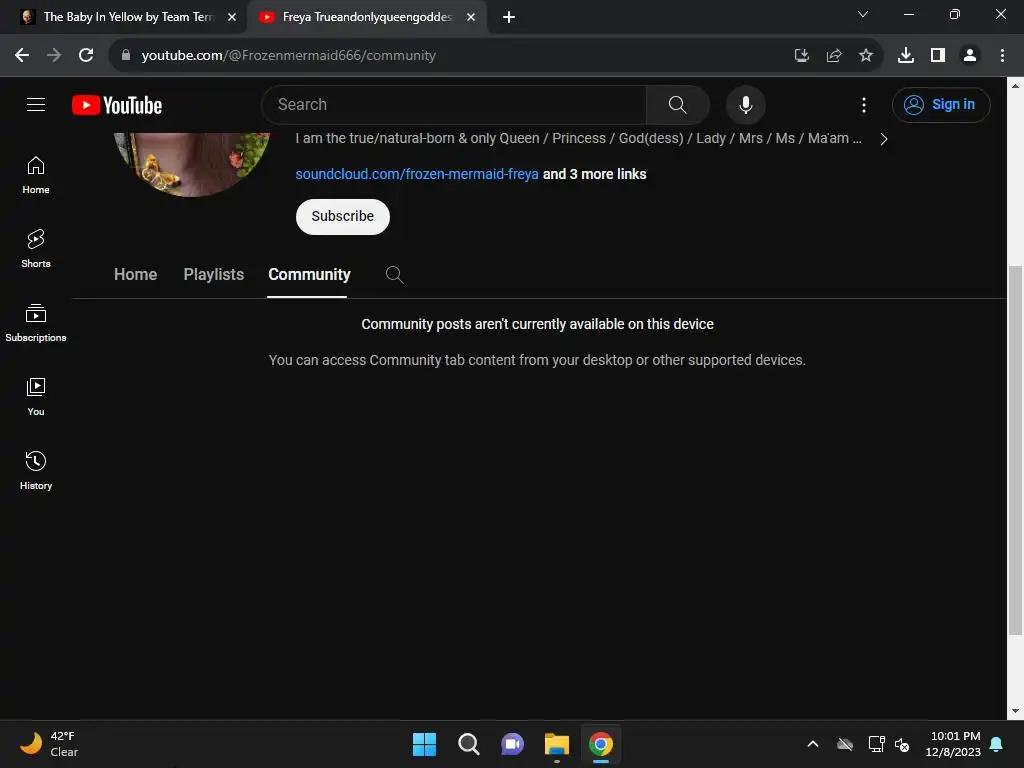Bookmark this page with the star
The height and width of the screenshot is (768, 1024).
coord(865,56)
